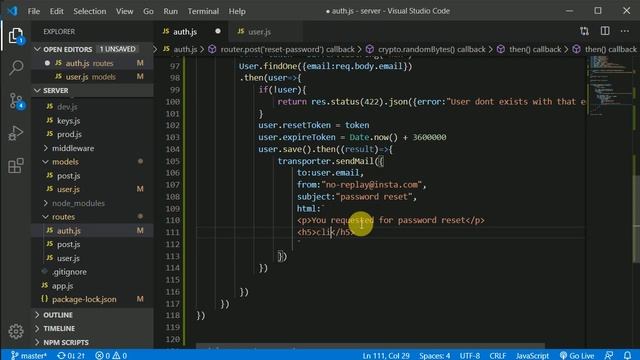This screenshot has height=360, width=640.
Task: Select user.js models in Open Editors
Action: 92,77
